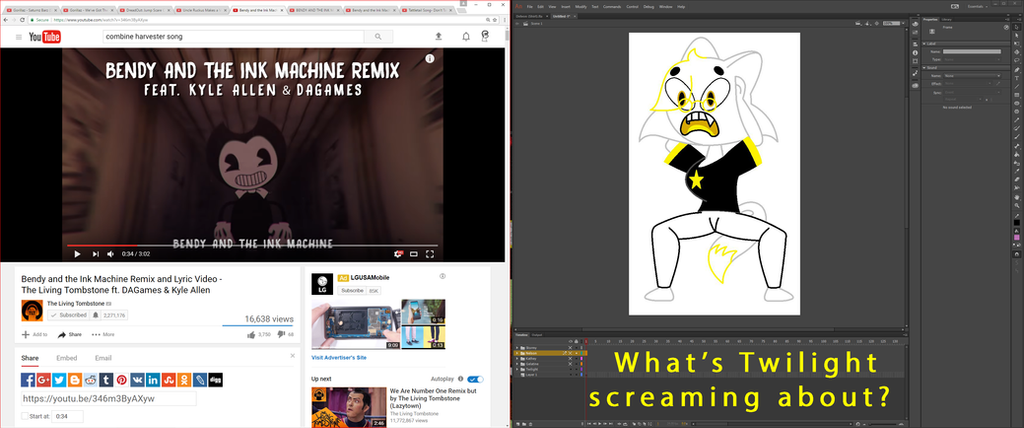This screenshot has height=428, width=1024.
Task: Open video settings gear in player
Action: [399, 254]
